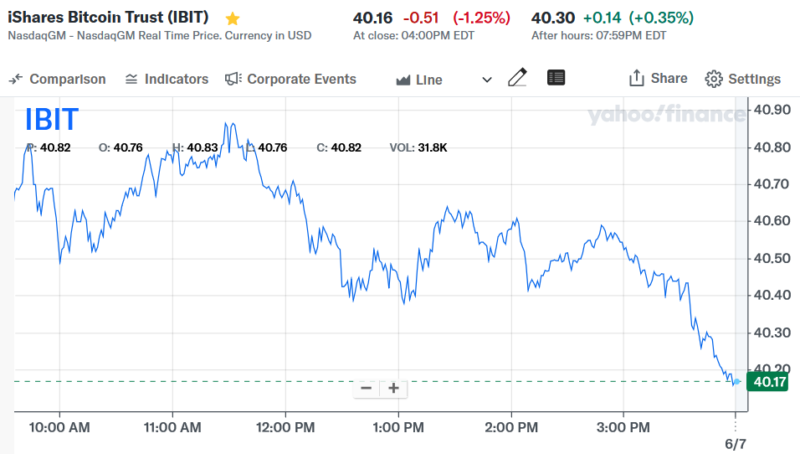Open the Indicators menu
This screenshot has height=454, width=800.
tap(176, 79)
